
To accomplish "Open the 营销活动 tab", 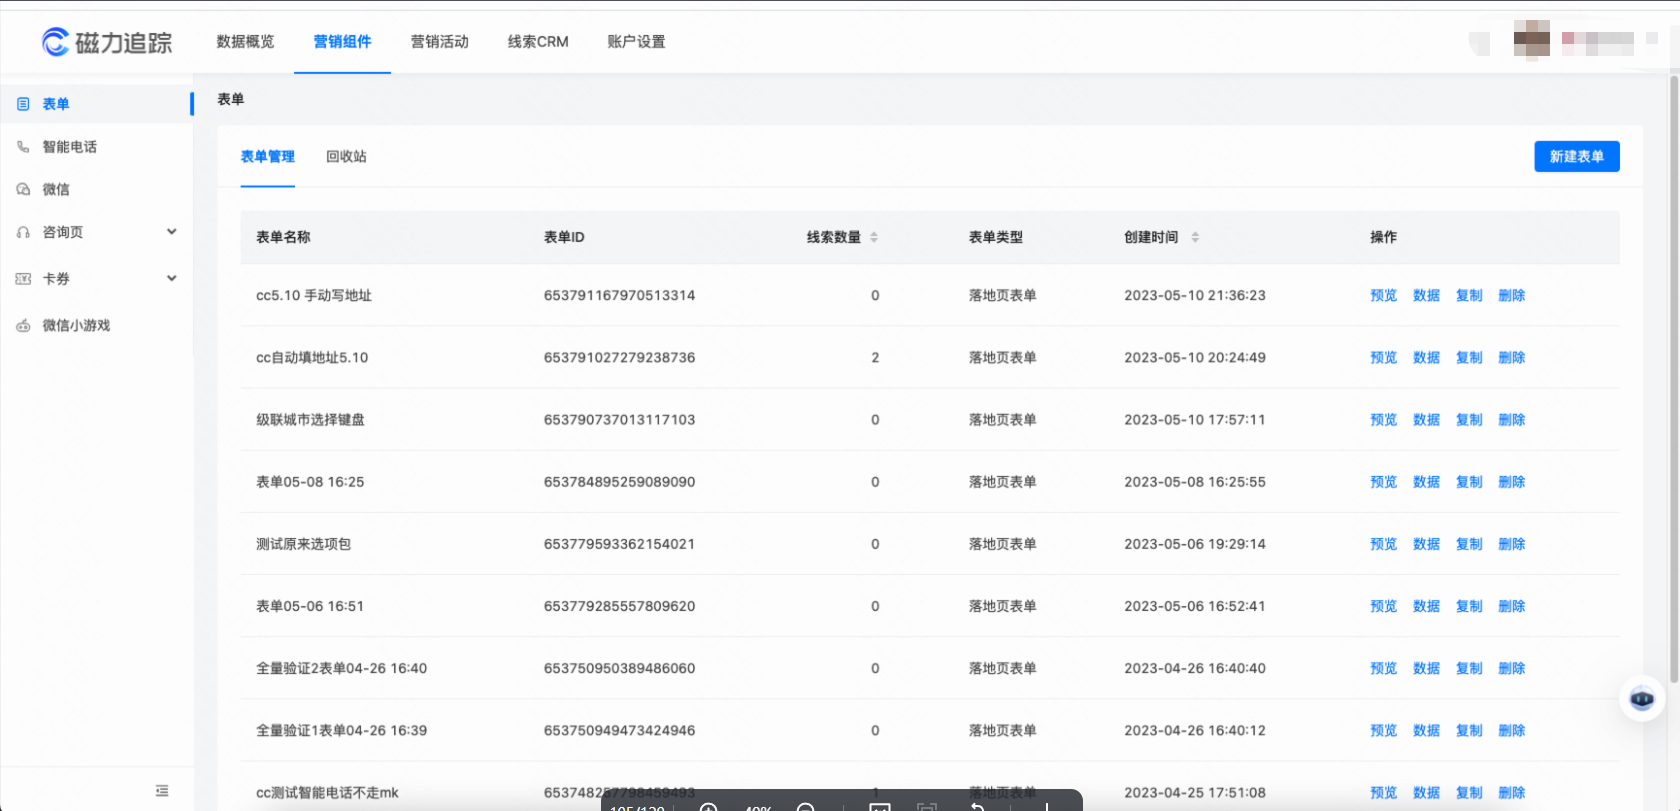I will (439, 42).
